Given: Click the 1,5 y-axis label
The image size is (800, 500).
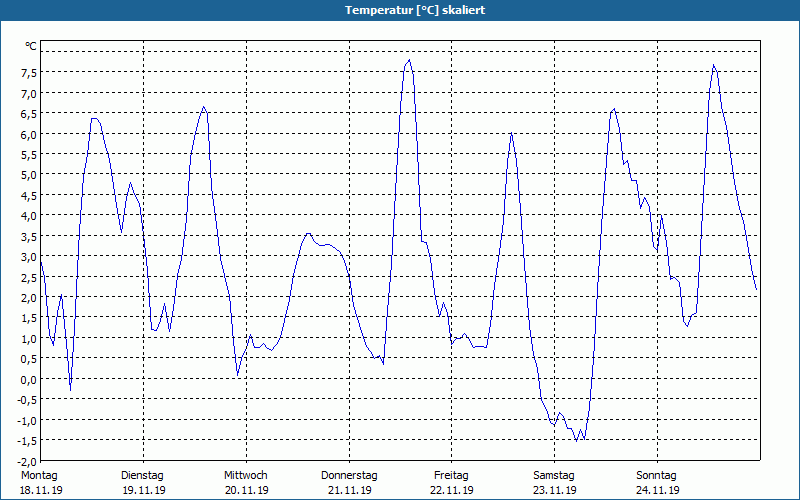Looking at the screenshot, I should pos(29,317).
